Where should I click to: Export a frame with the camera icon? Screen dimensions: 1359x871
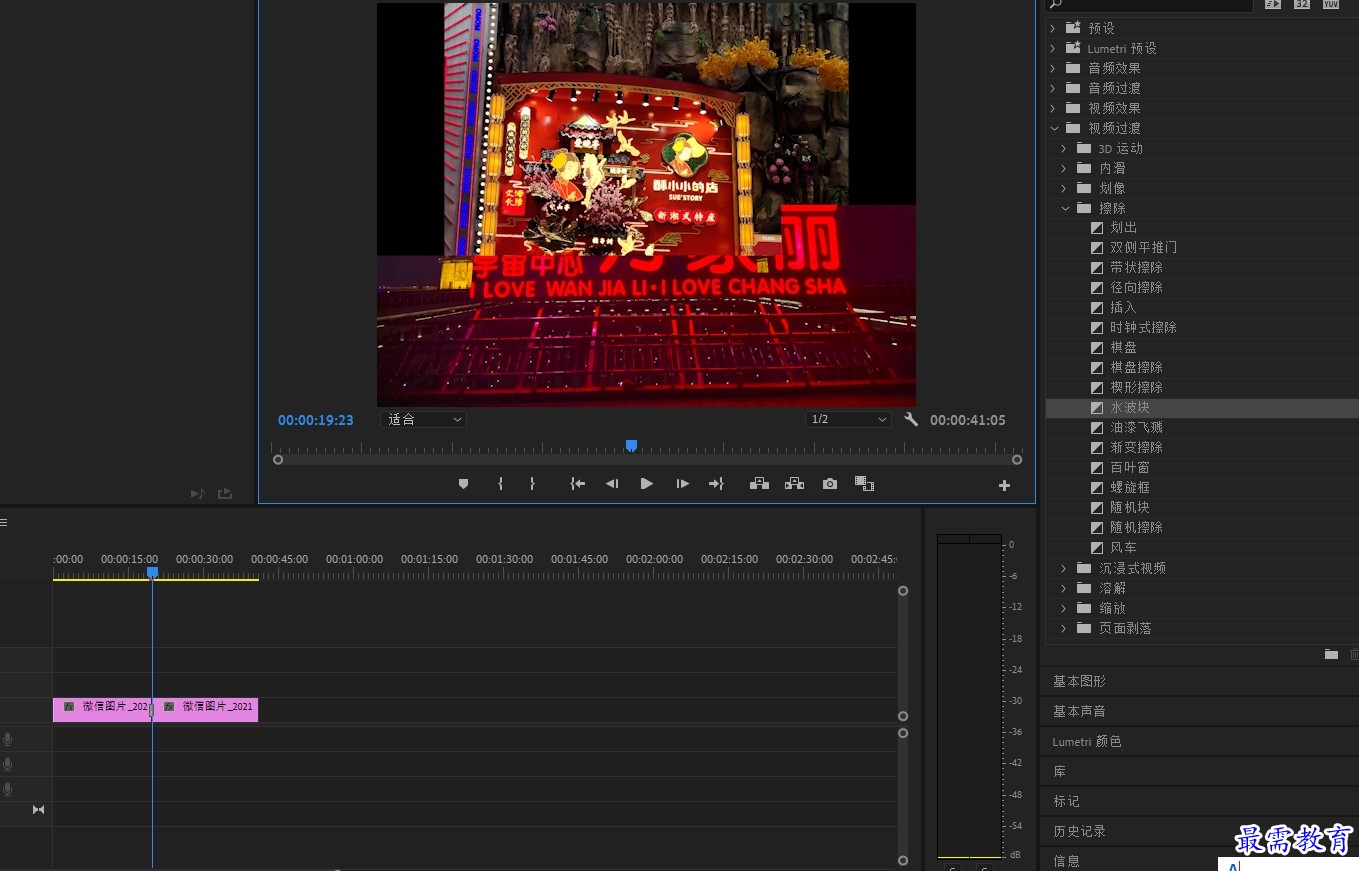(830, 484)
